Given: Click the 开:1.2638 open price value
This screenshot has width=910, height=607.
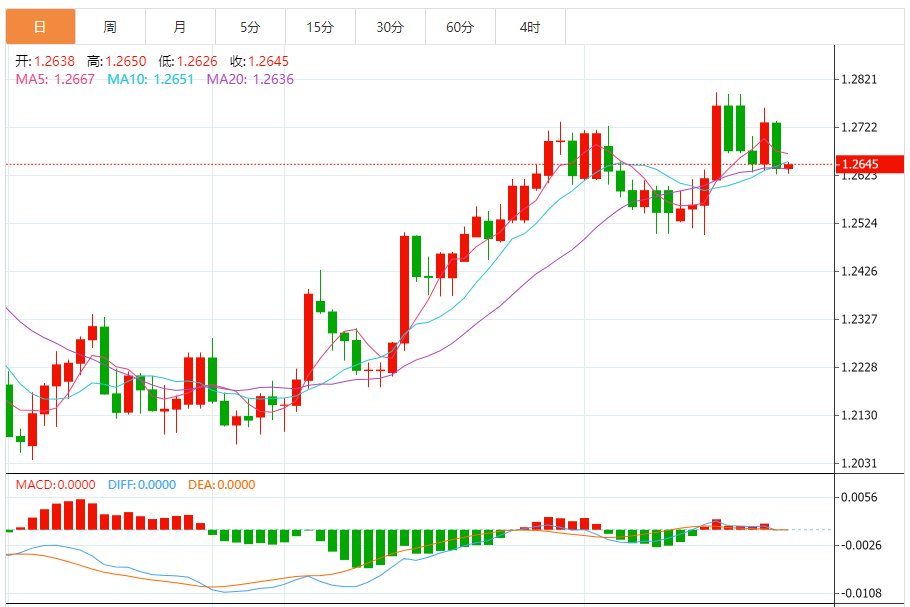Looking at the screenshot, I should 45,61.
